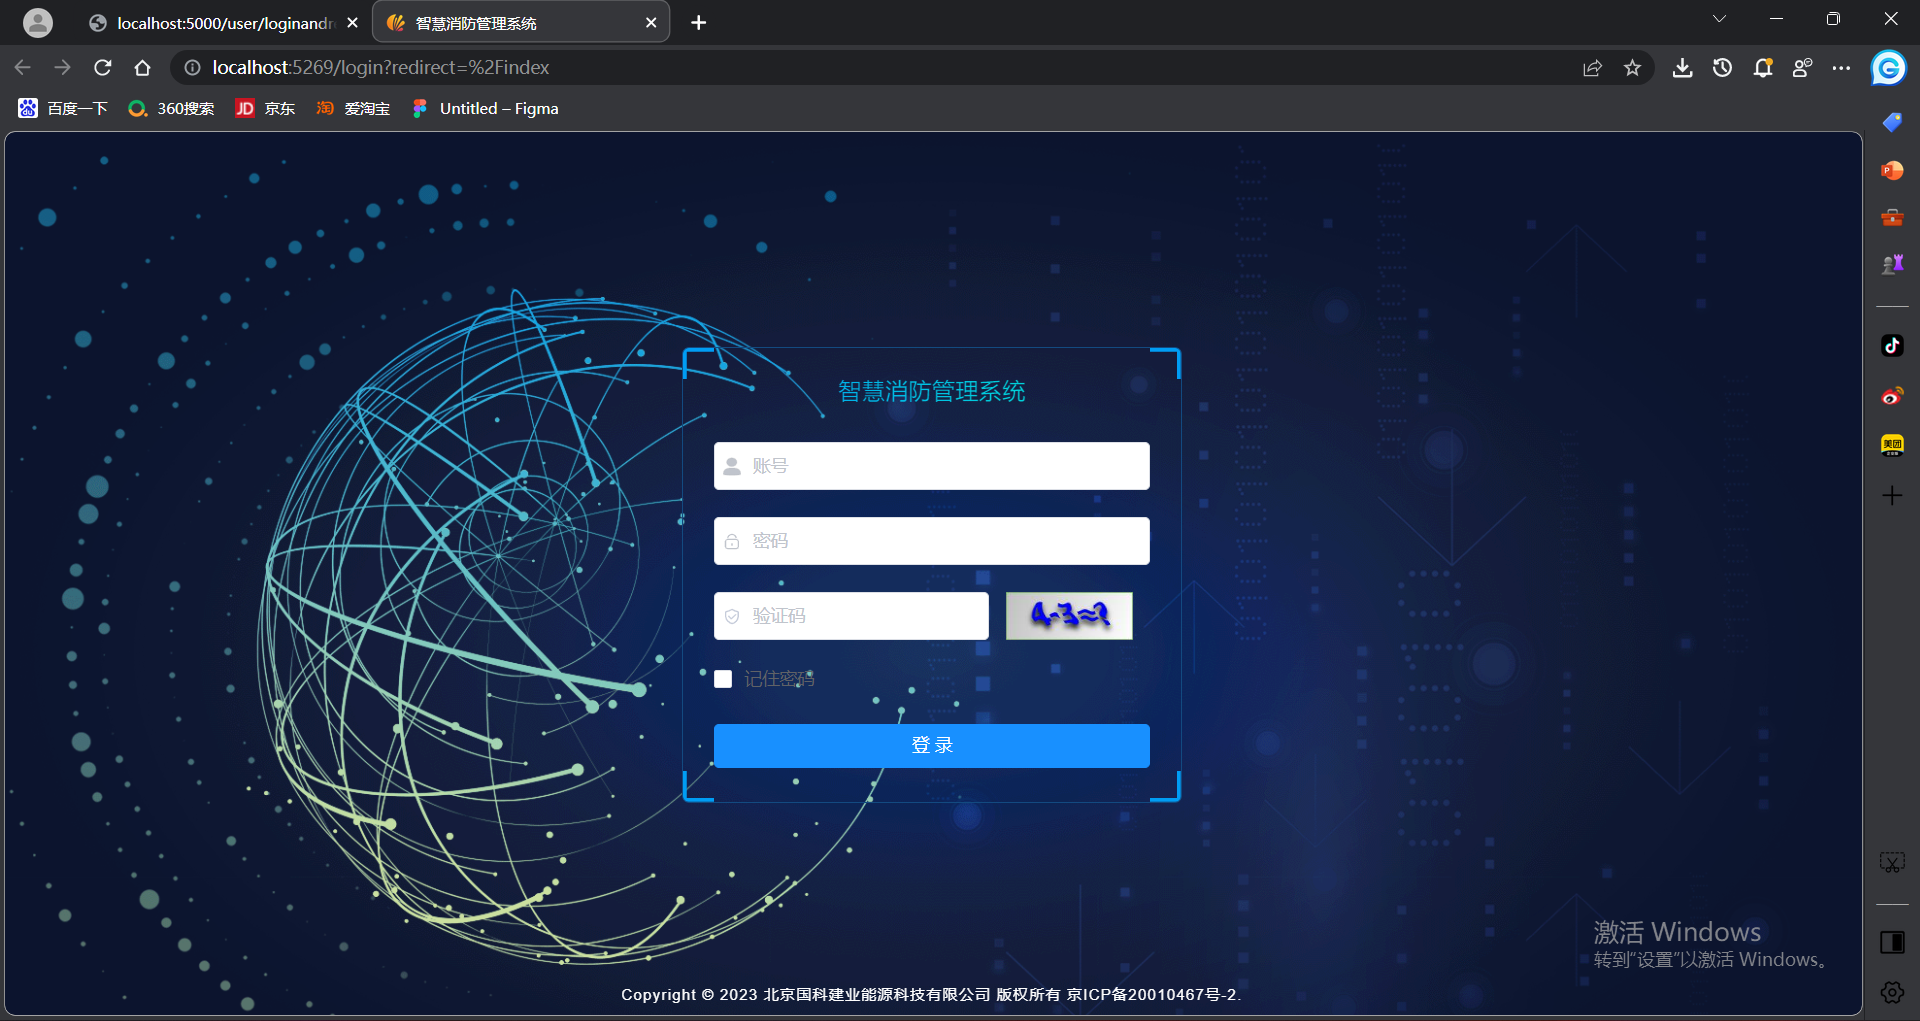Open the TikTok sidebar icon
This screenshot has height=1021, width=1920.
tap(1892, 346)
